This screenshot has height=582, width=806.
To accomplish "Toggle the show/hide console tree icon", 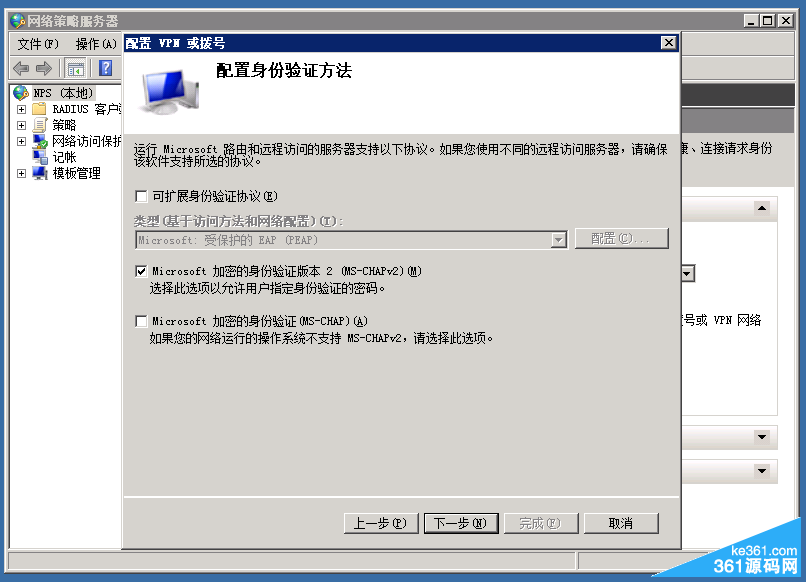I will pos(76,68).
